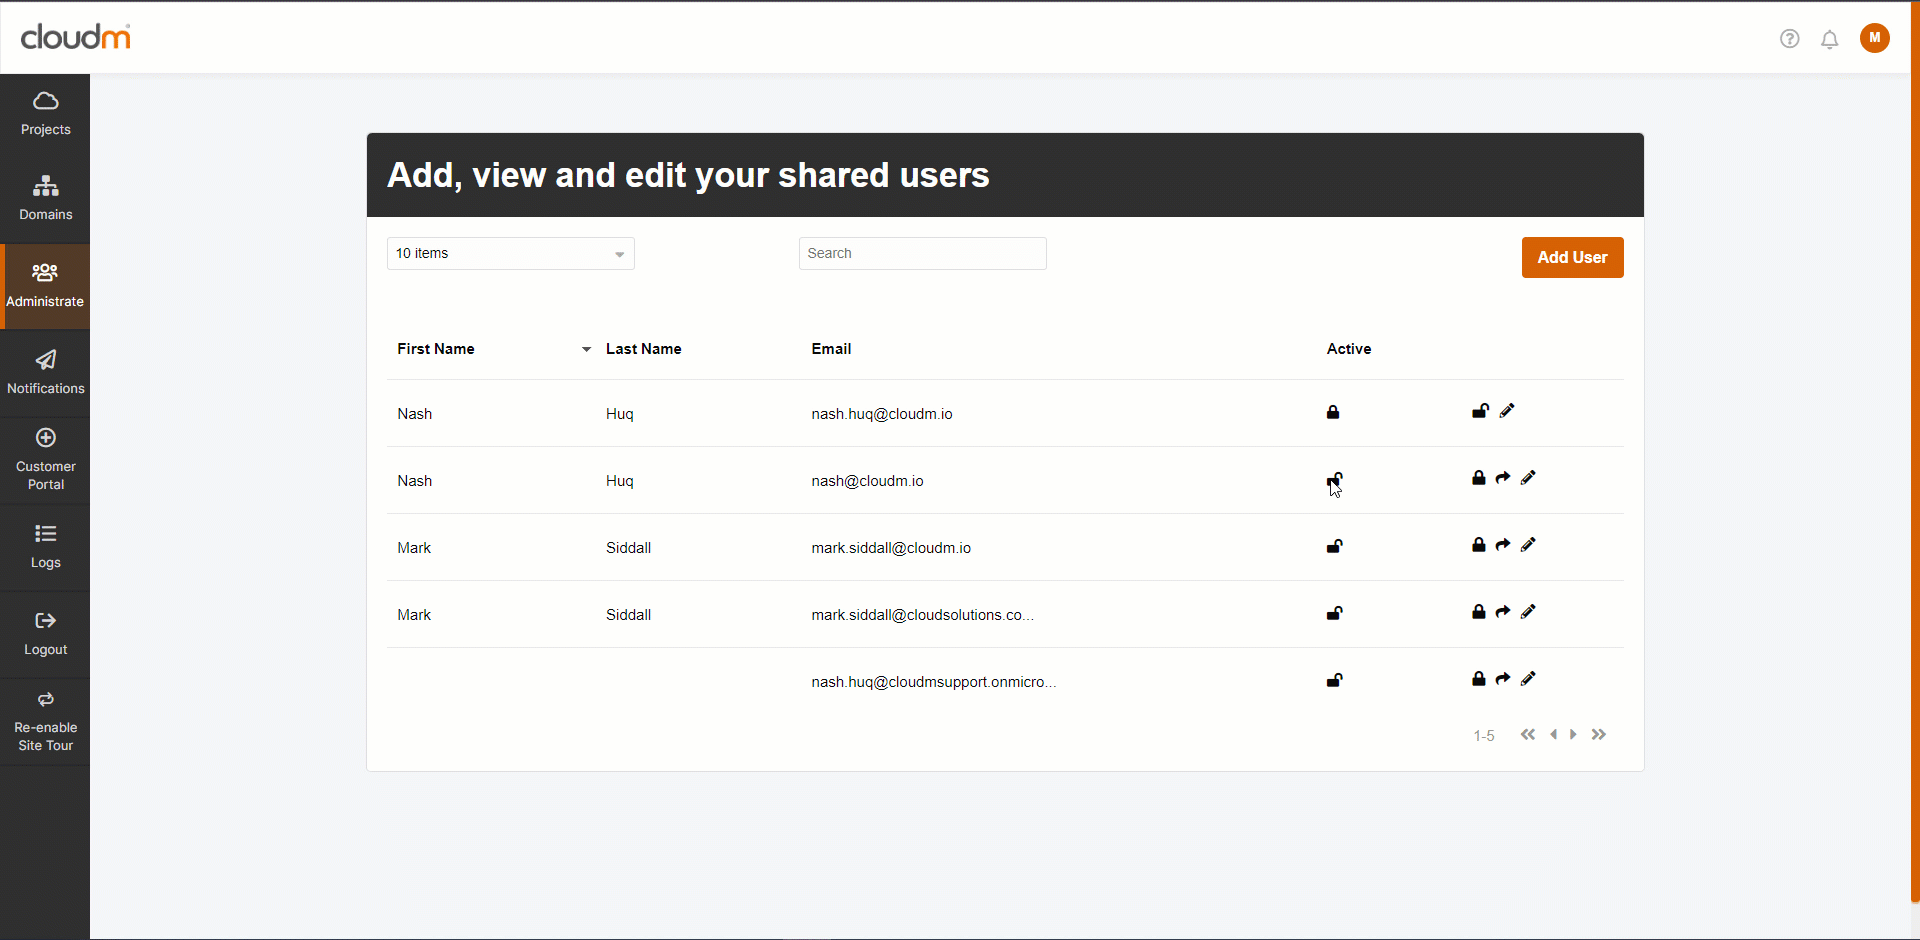Toggle the Active status for the nash.huq@cloudmsupport row
Image resolution: width=1920 pixels, height=940 pixels.
pyautogui.click(x=1334, y=680)
